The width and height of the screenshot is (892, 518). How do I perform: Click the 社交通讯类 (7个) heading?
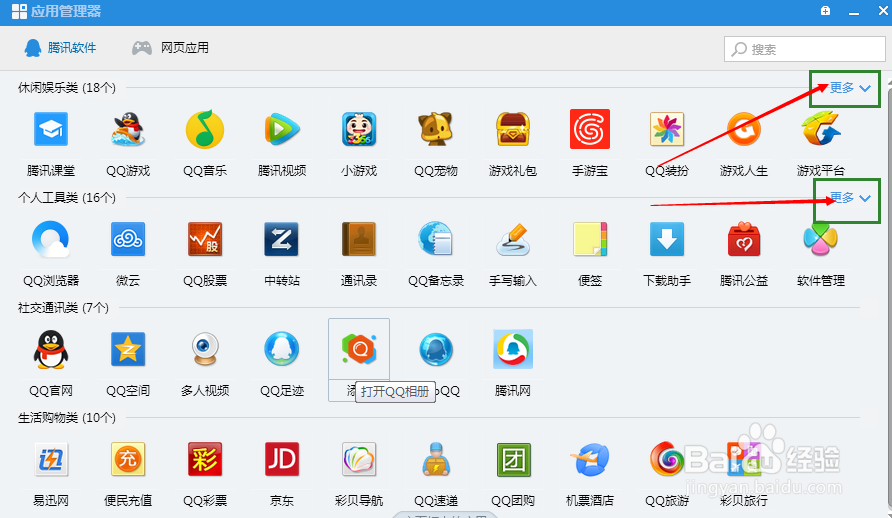(63, 308)
